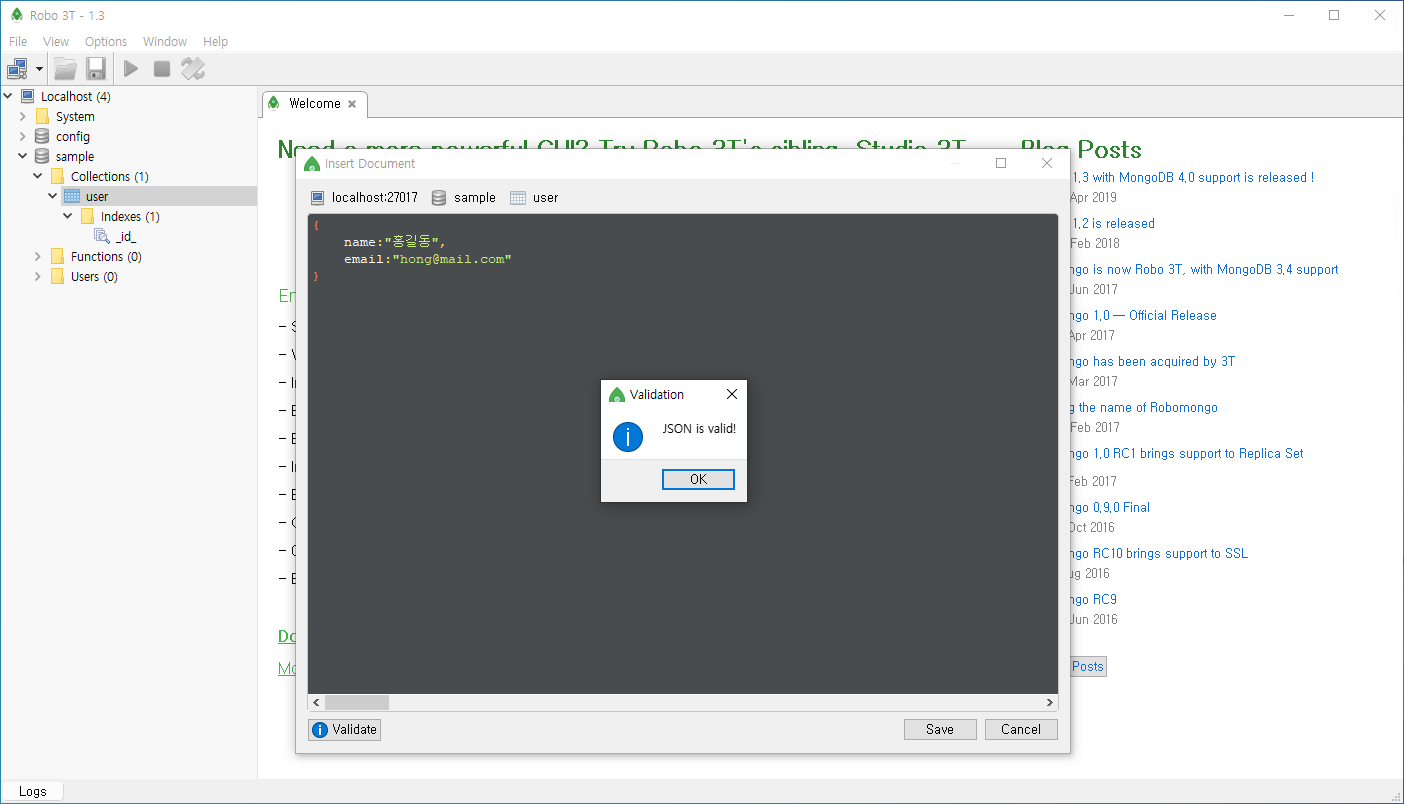Screen dimensions: 1404x804
Task: Click the Logs button in status bar
Action: pos(32,791)
